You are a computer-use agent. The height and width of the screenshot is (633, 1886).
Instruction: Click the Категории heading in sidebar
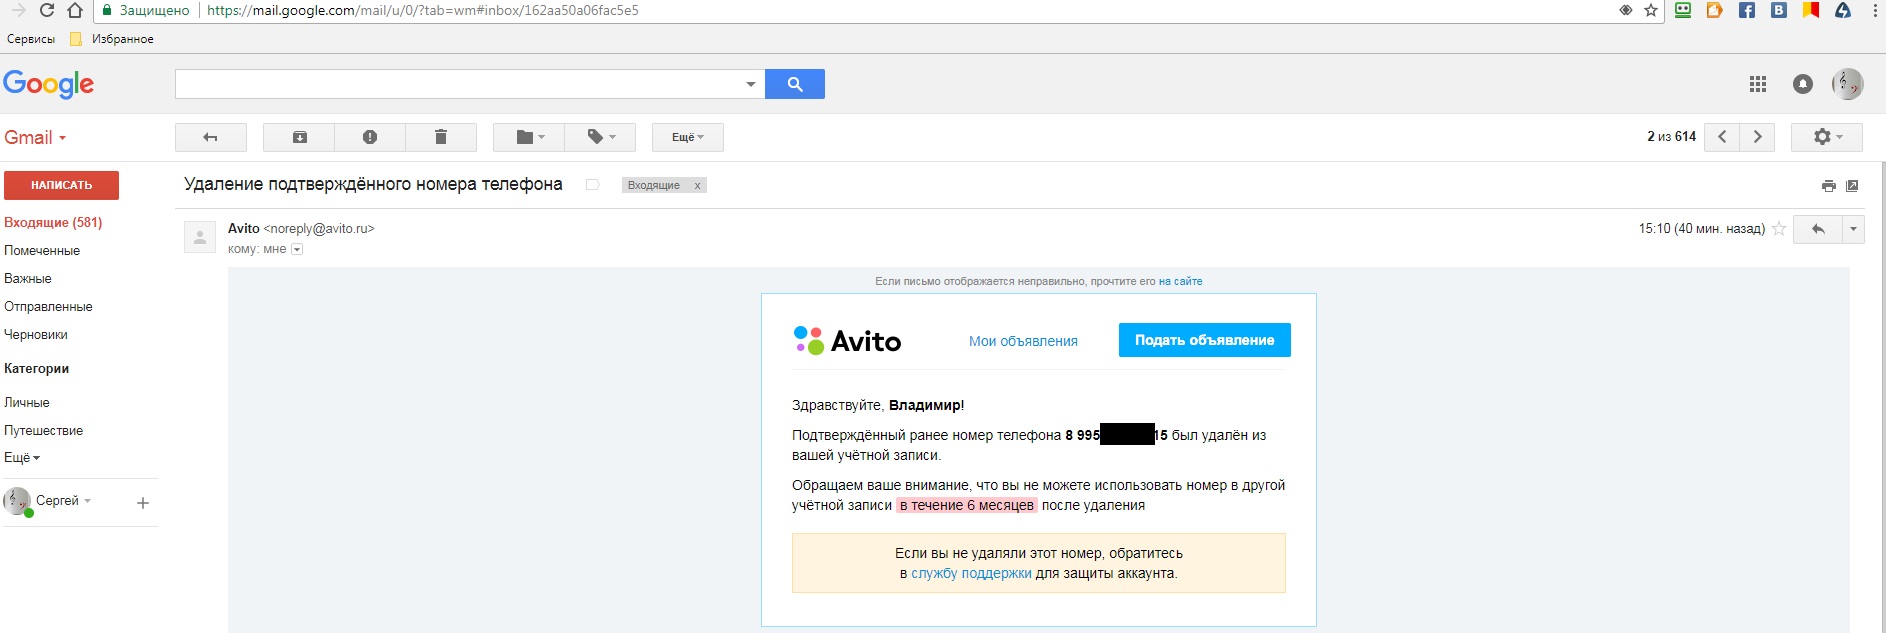(36, 369)
